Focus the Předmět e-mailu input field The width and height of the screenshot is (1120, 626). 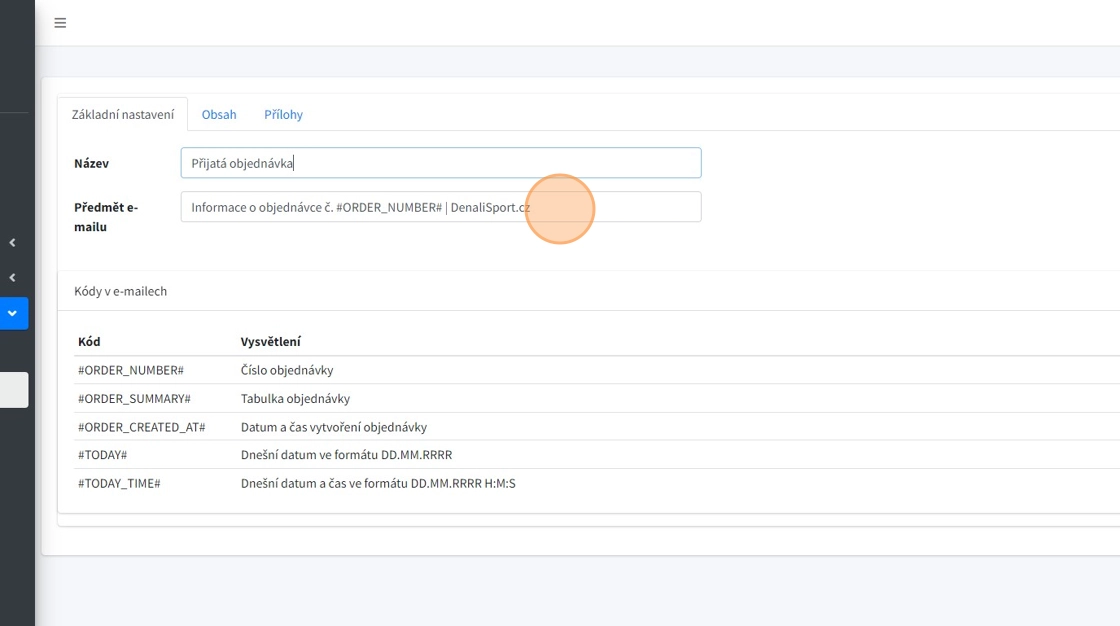pos(440,207)
